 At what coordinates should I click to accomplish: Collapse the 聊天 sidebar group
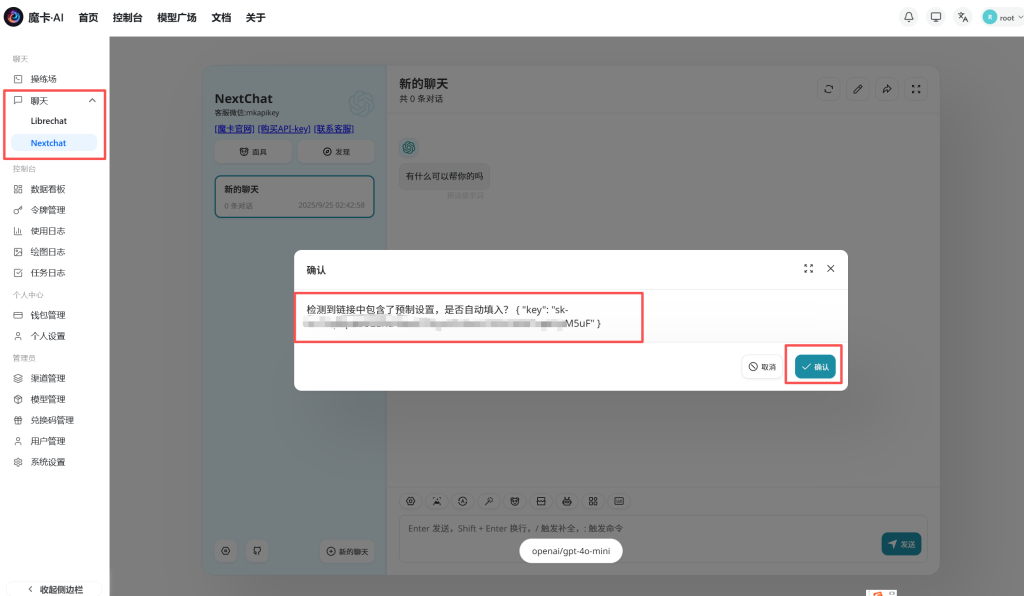(93, 100)
